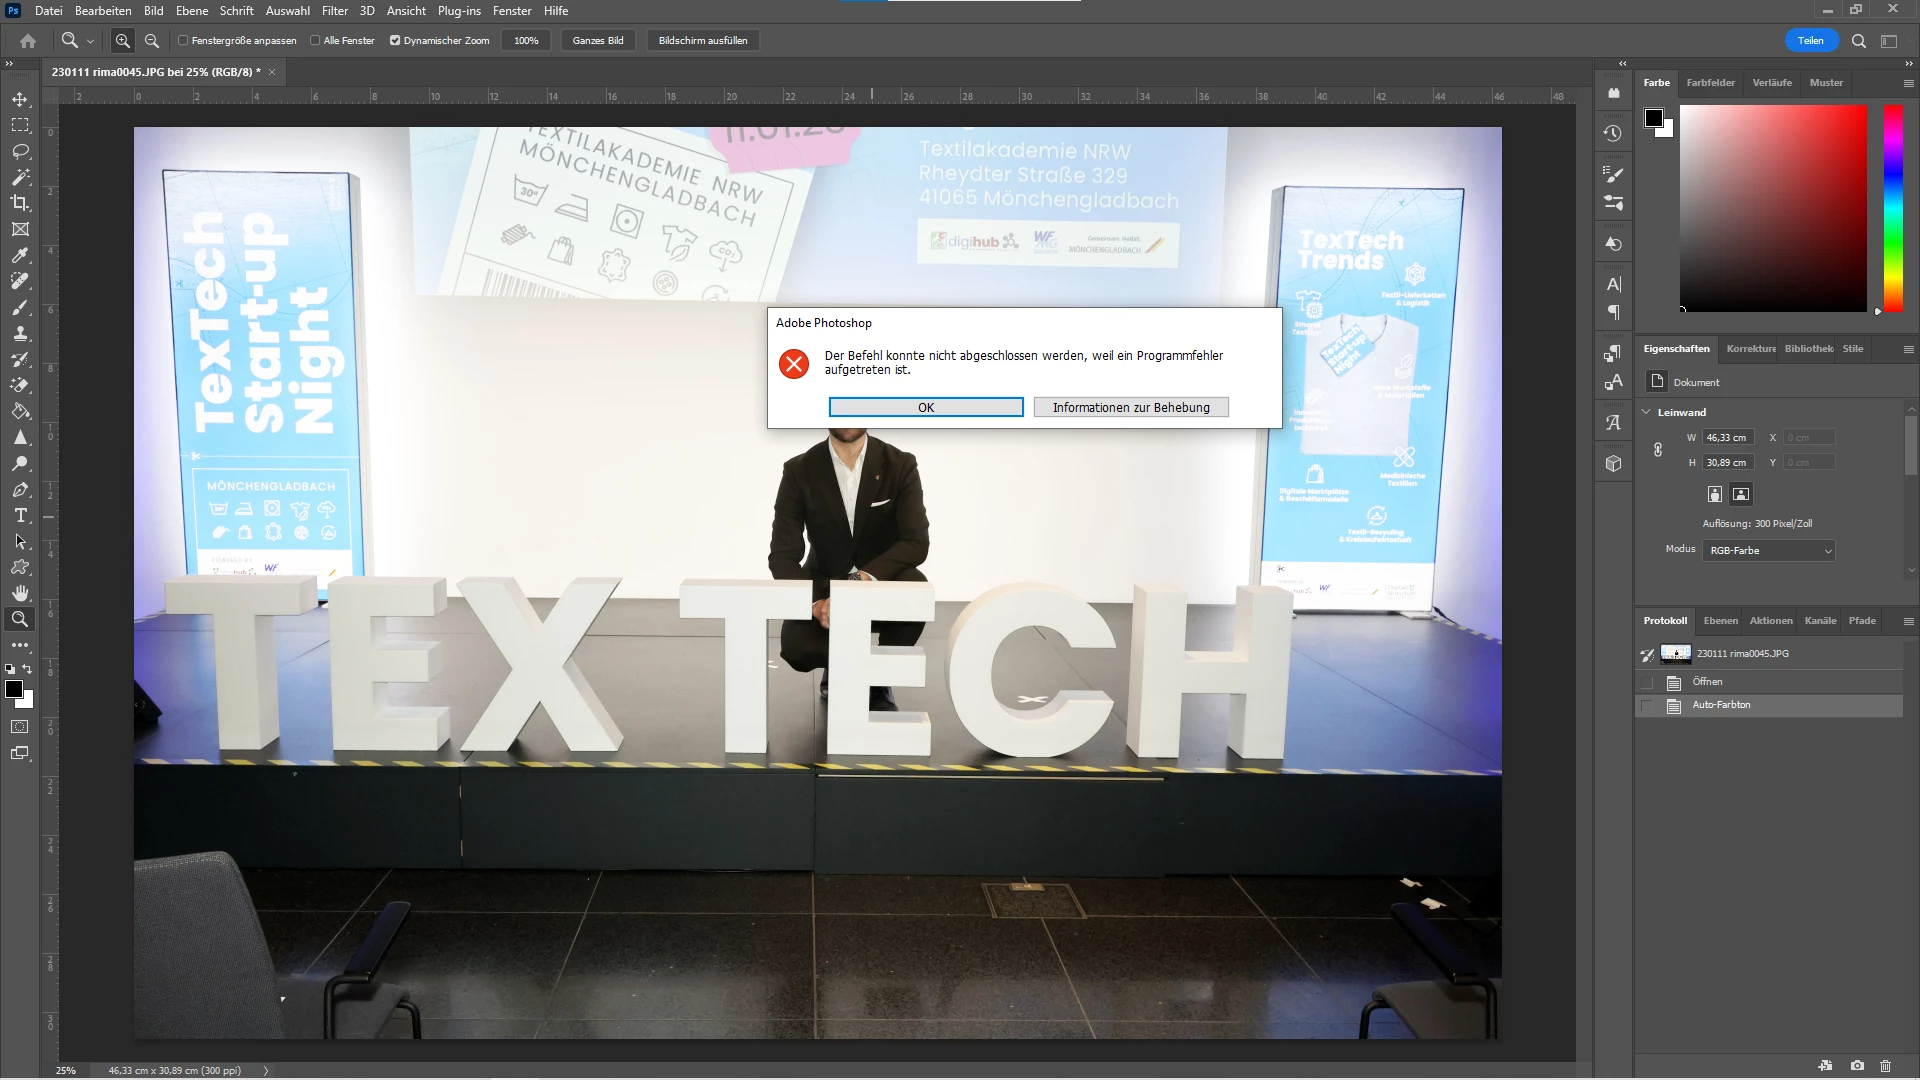Select the Crop tool
This screenshot has height=1080, width=1920.
[x=20, y=203]
